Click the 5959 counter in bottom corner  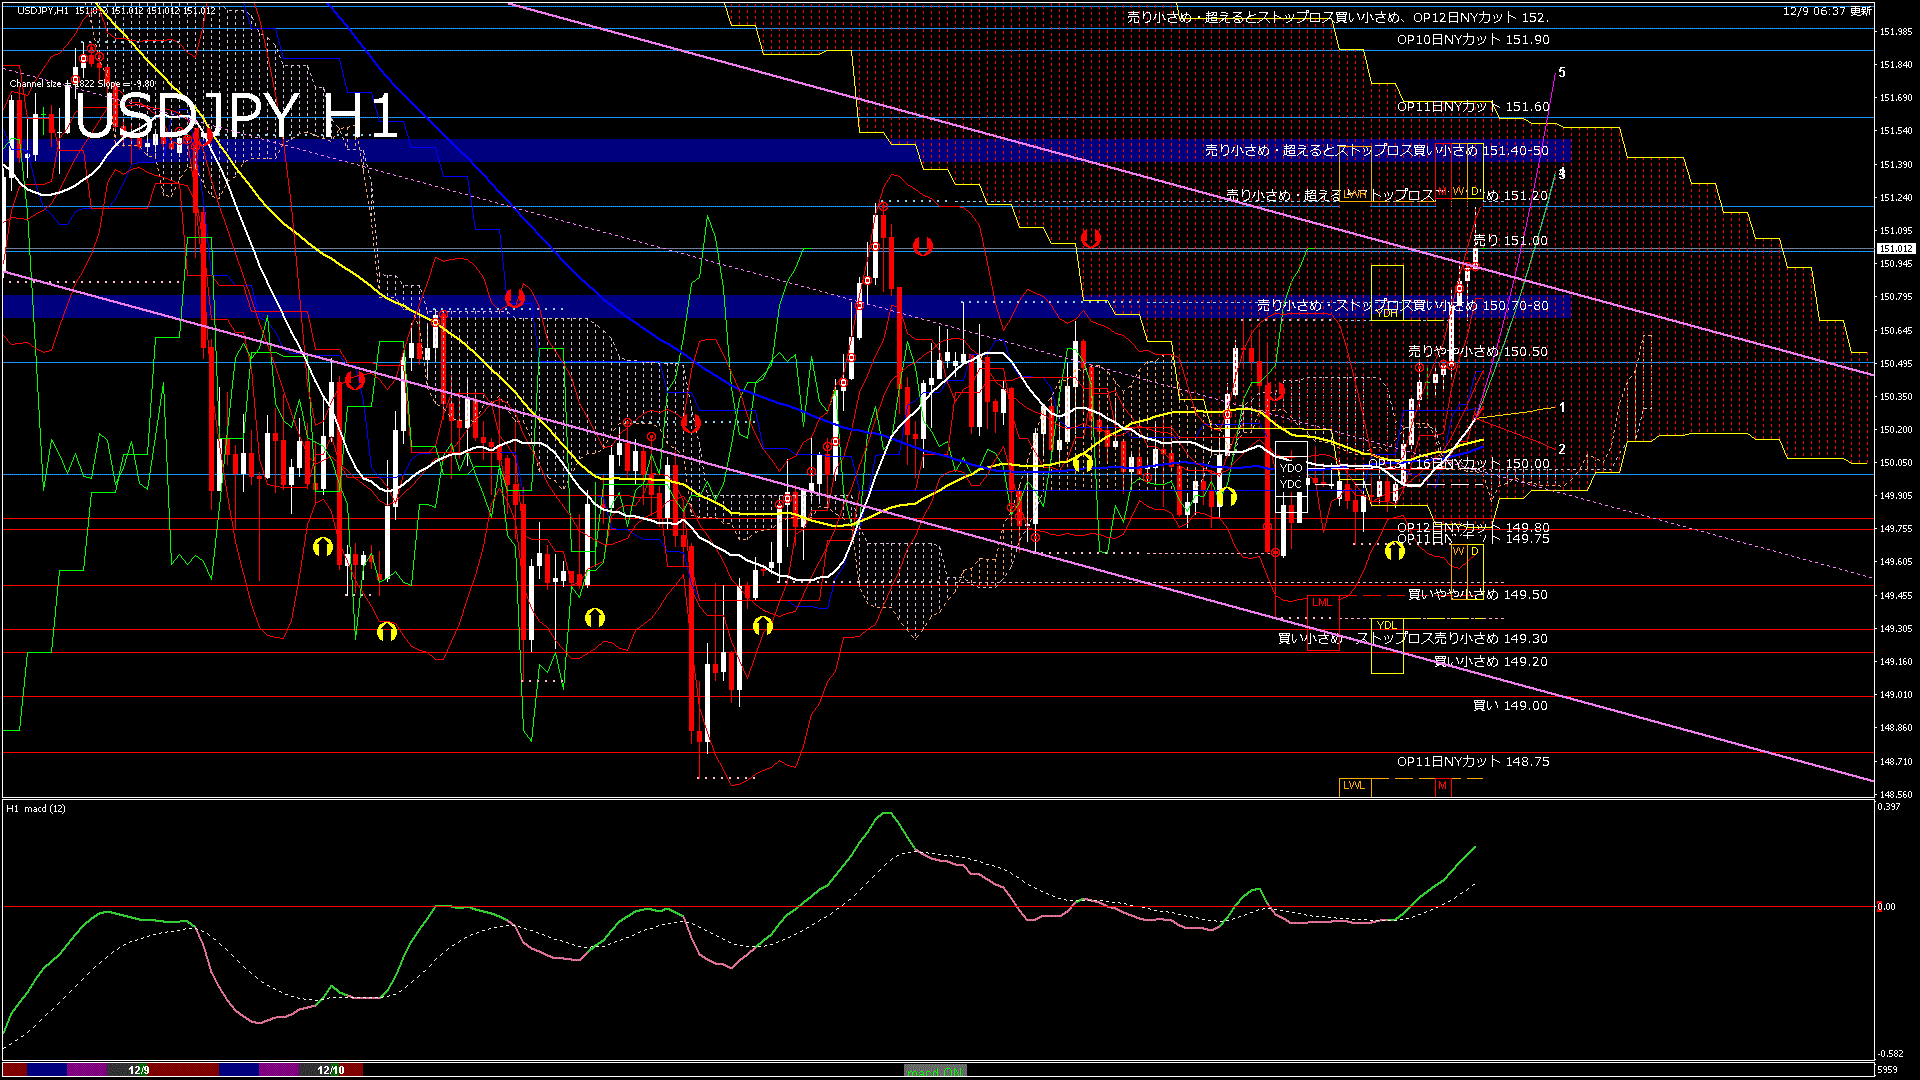[1886, 1070]
